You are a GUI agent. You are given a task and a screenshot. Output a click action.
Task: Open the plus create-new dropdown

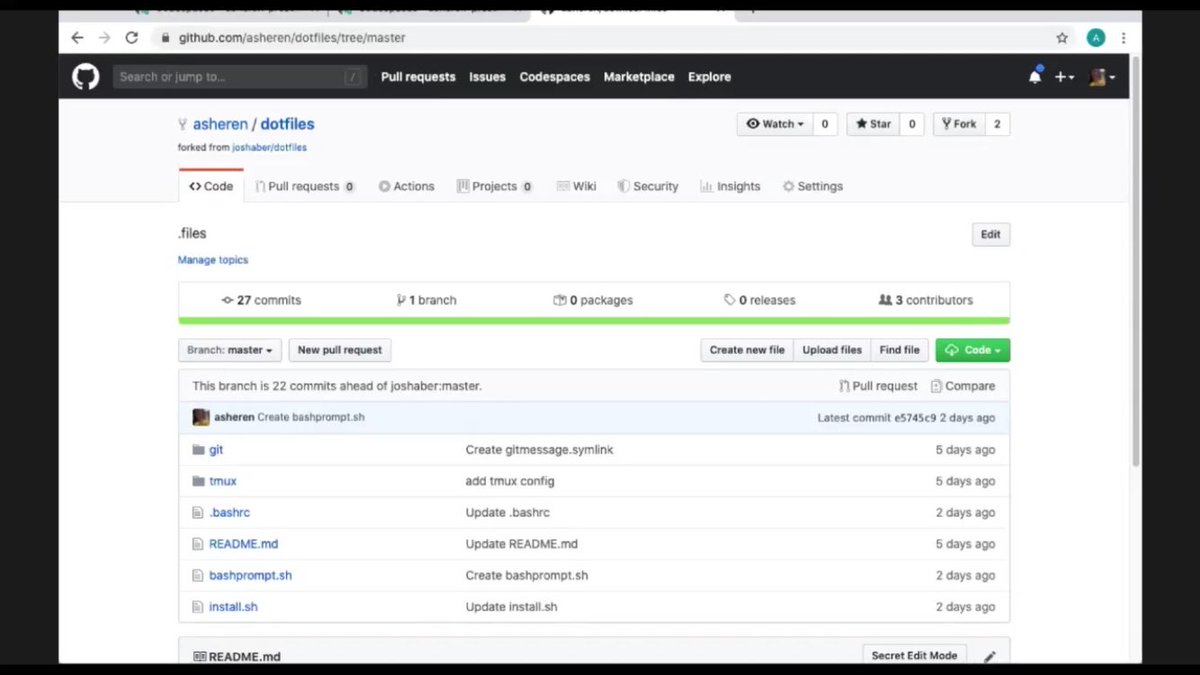[1064, 77]
